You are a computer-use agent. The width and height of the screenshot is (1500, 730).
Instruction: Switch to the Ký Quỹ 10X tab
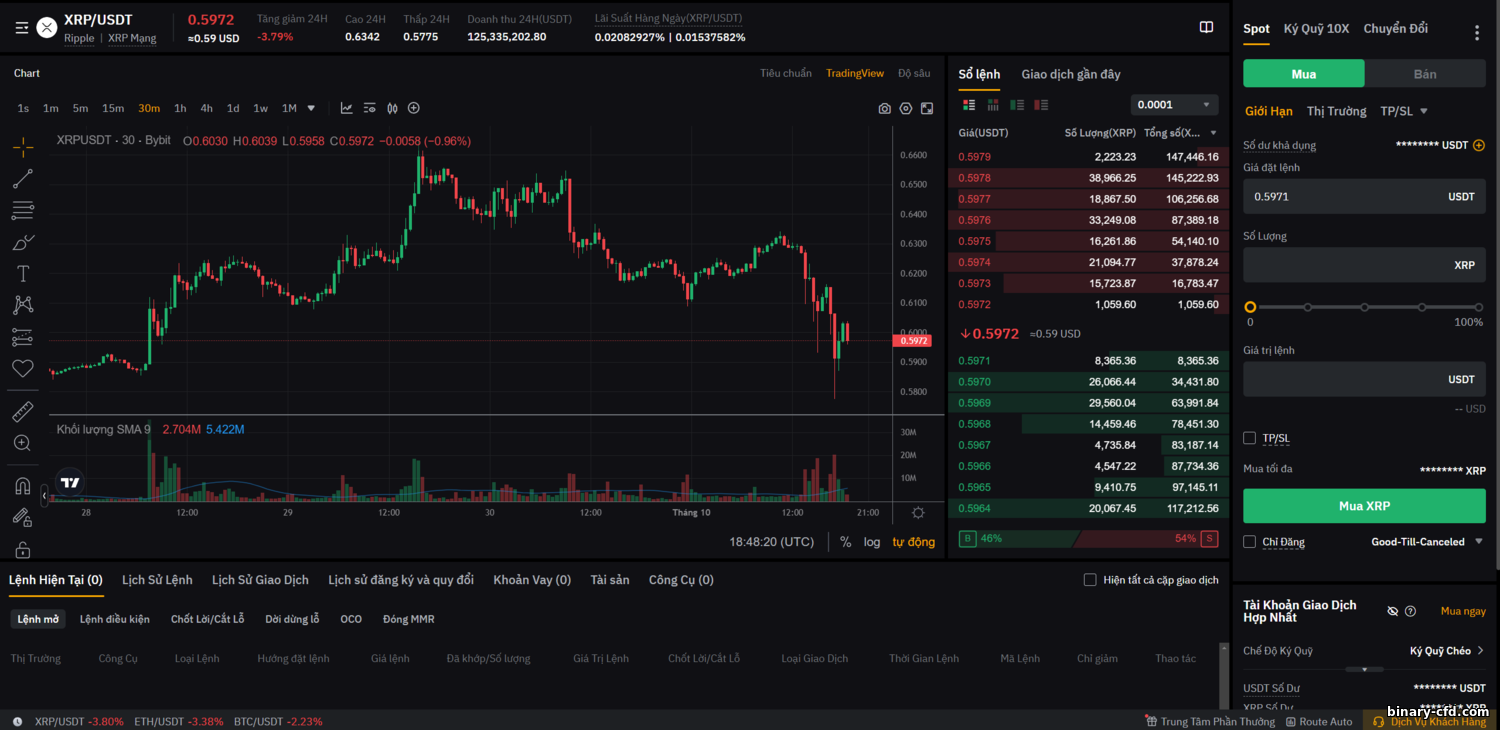pyautogui.click(x=1316, y=29)
